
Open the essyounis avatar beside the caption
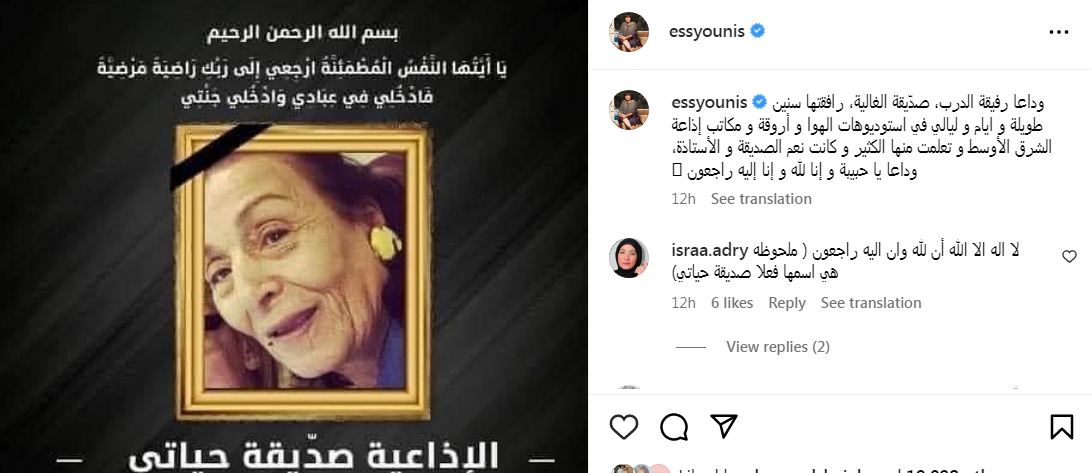click(x=629, y=110)
